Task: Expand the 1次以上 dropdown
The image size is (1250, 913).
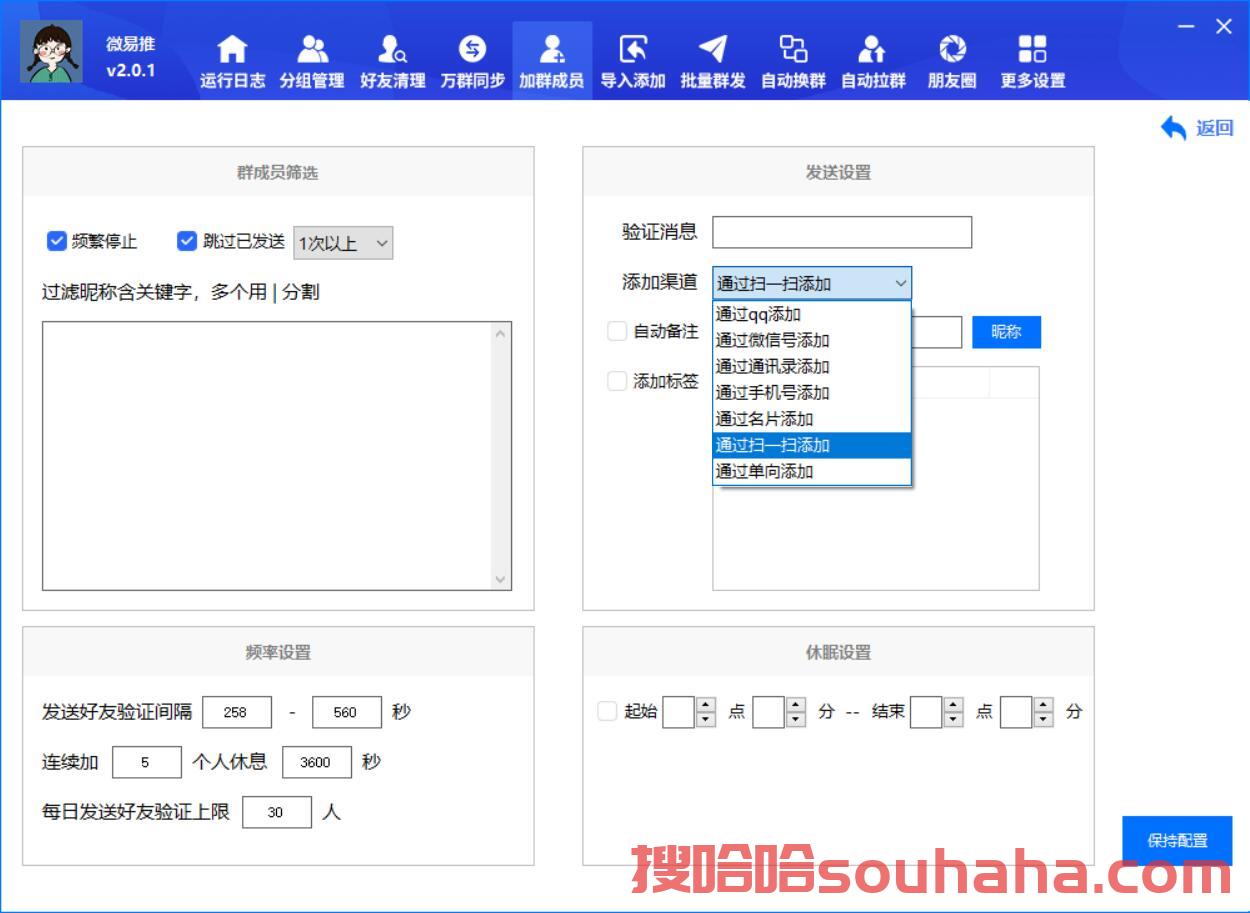Action: [342, 243]
